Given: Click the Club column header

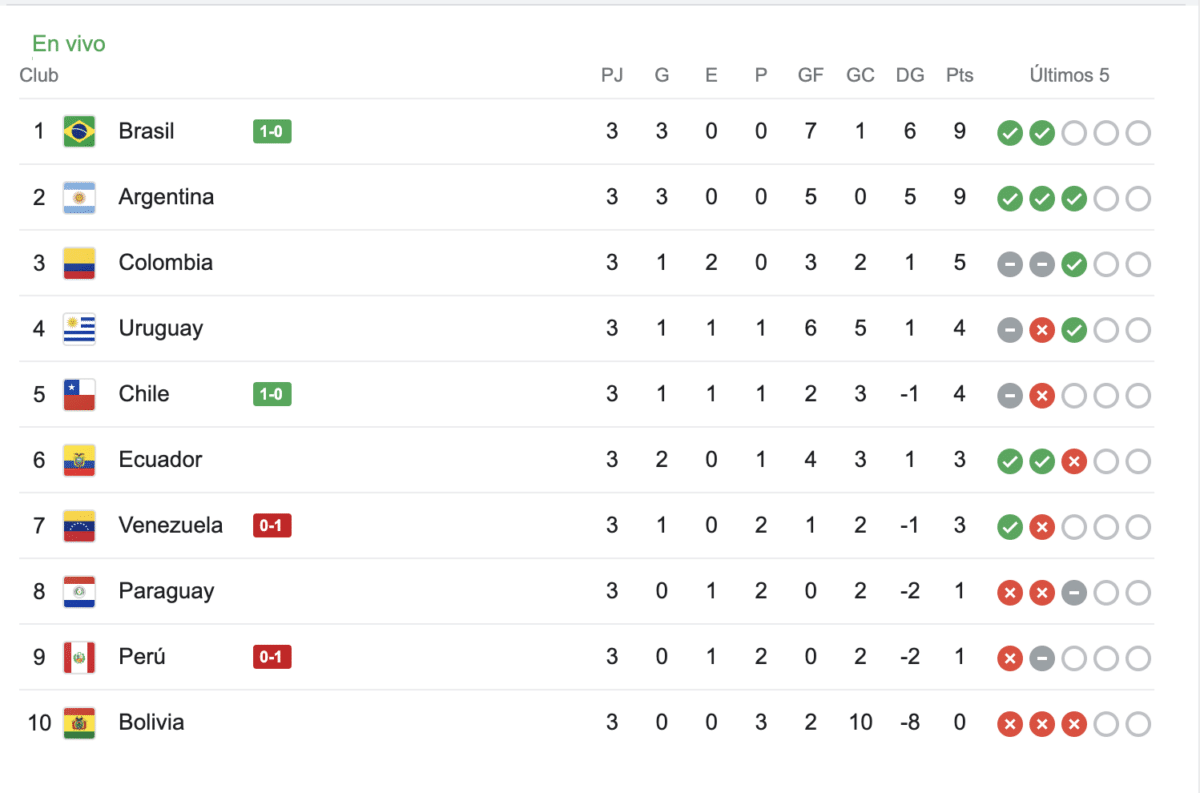Looking at the screenshot, I should click(x=39, y=75).
